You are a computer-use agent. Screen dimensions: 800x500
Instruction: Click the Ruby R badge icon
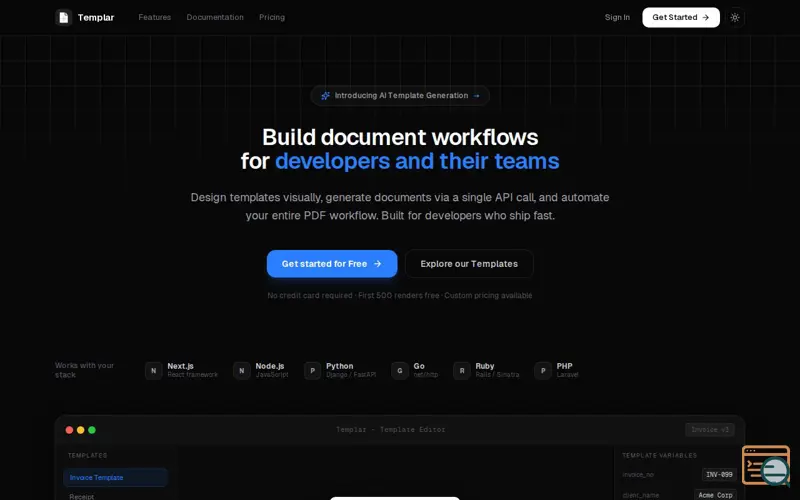pos(462,370)
